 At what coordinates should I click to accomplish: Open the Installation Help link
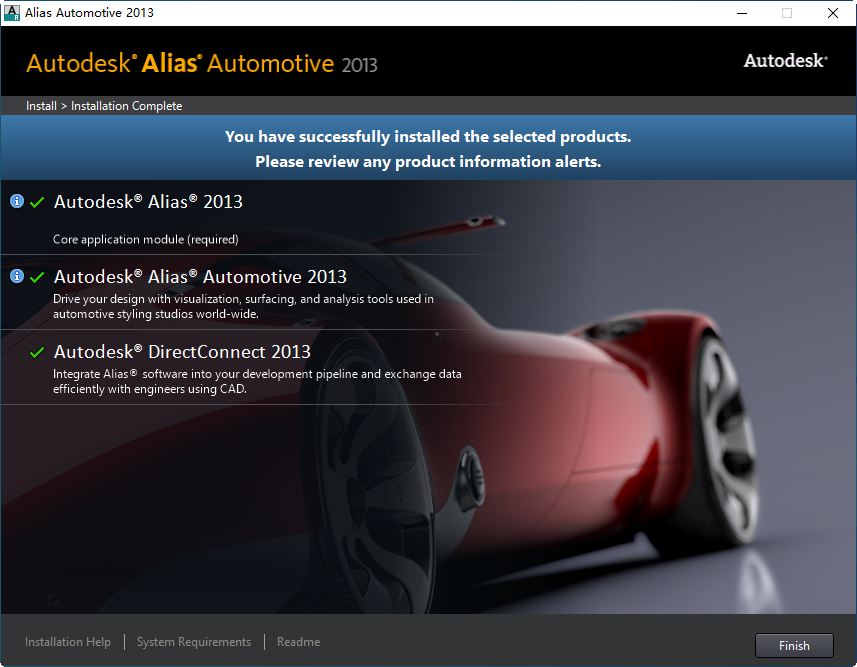[68, 642]
